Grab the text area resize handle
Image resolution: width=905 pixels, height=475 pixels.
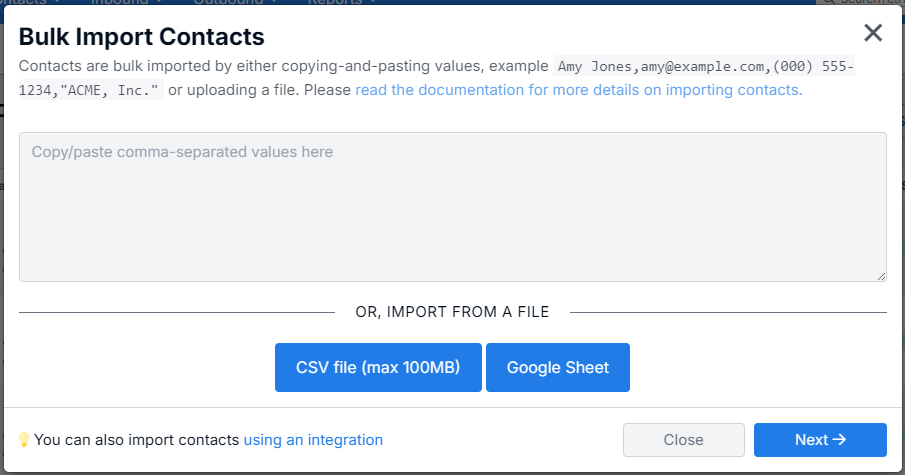[880, 275]
